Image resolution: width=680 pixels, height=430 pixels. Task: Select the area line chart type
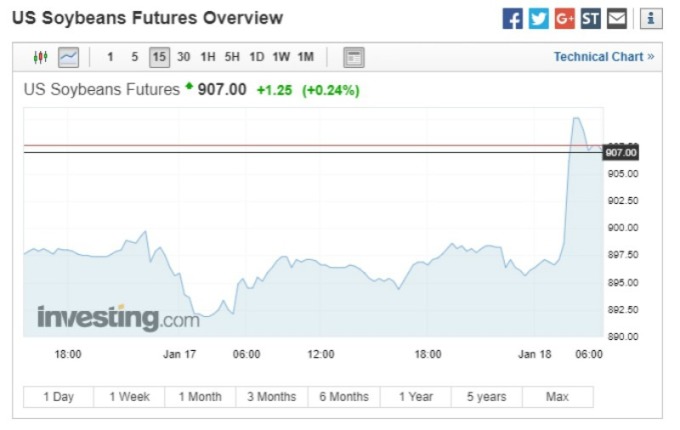click(69, 57)
